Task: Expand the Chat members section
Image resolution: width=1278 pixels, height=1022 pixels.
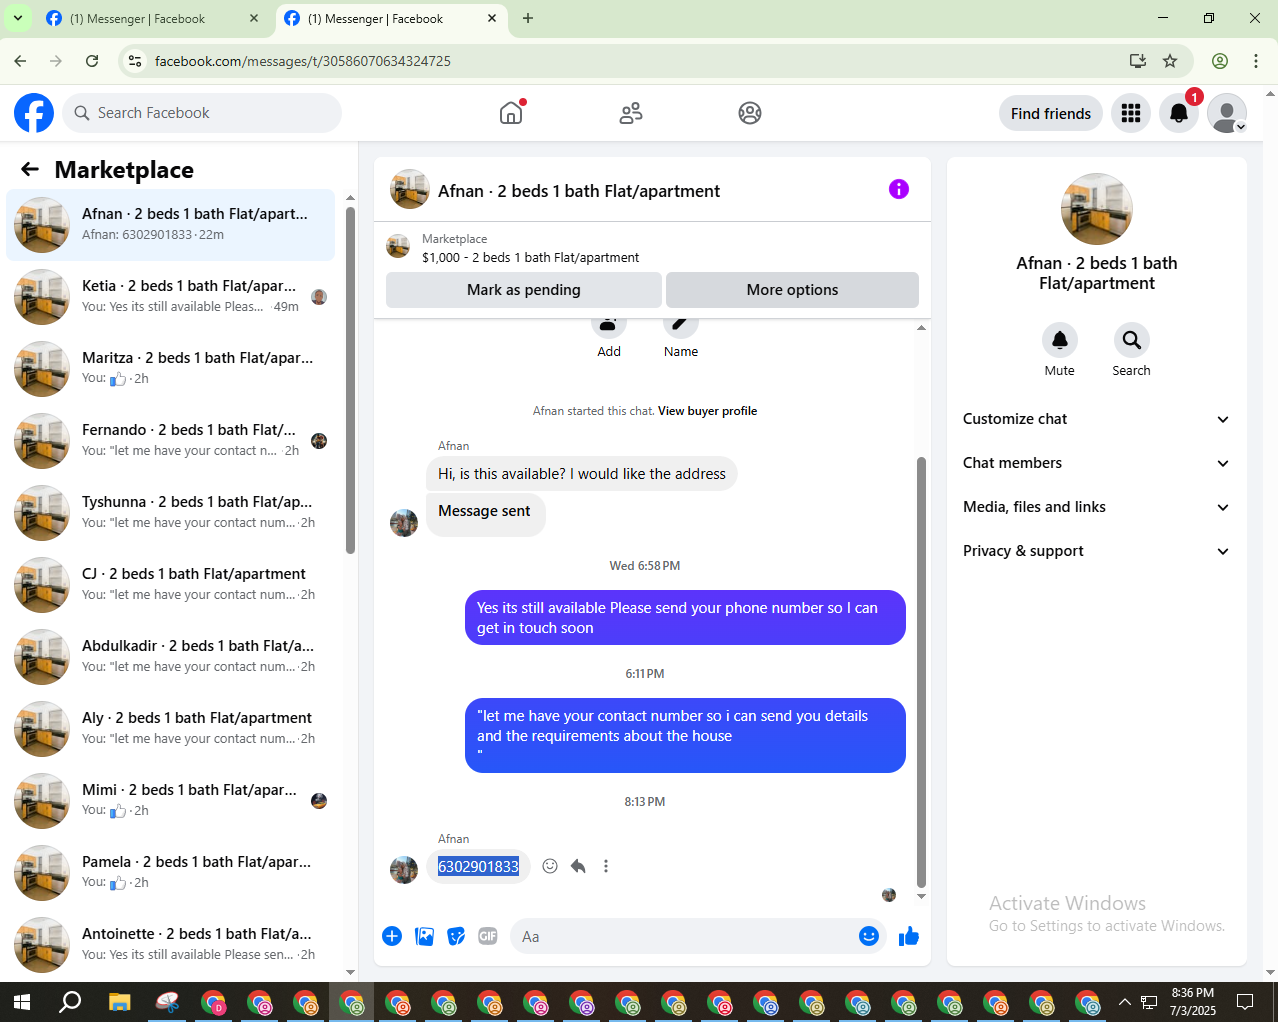Action: (x=1096, y=463)
